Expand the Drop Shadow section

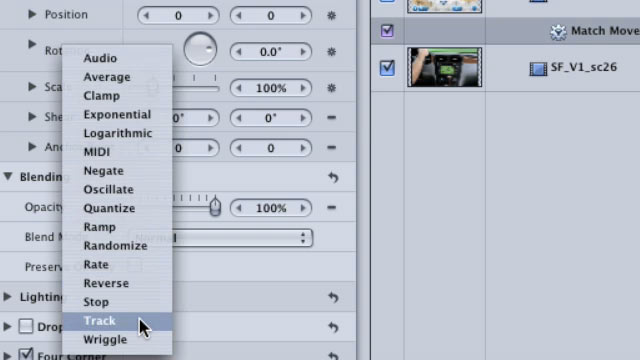(7, 326)
